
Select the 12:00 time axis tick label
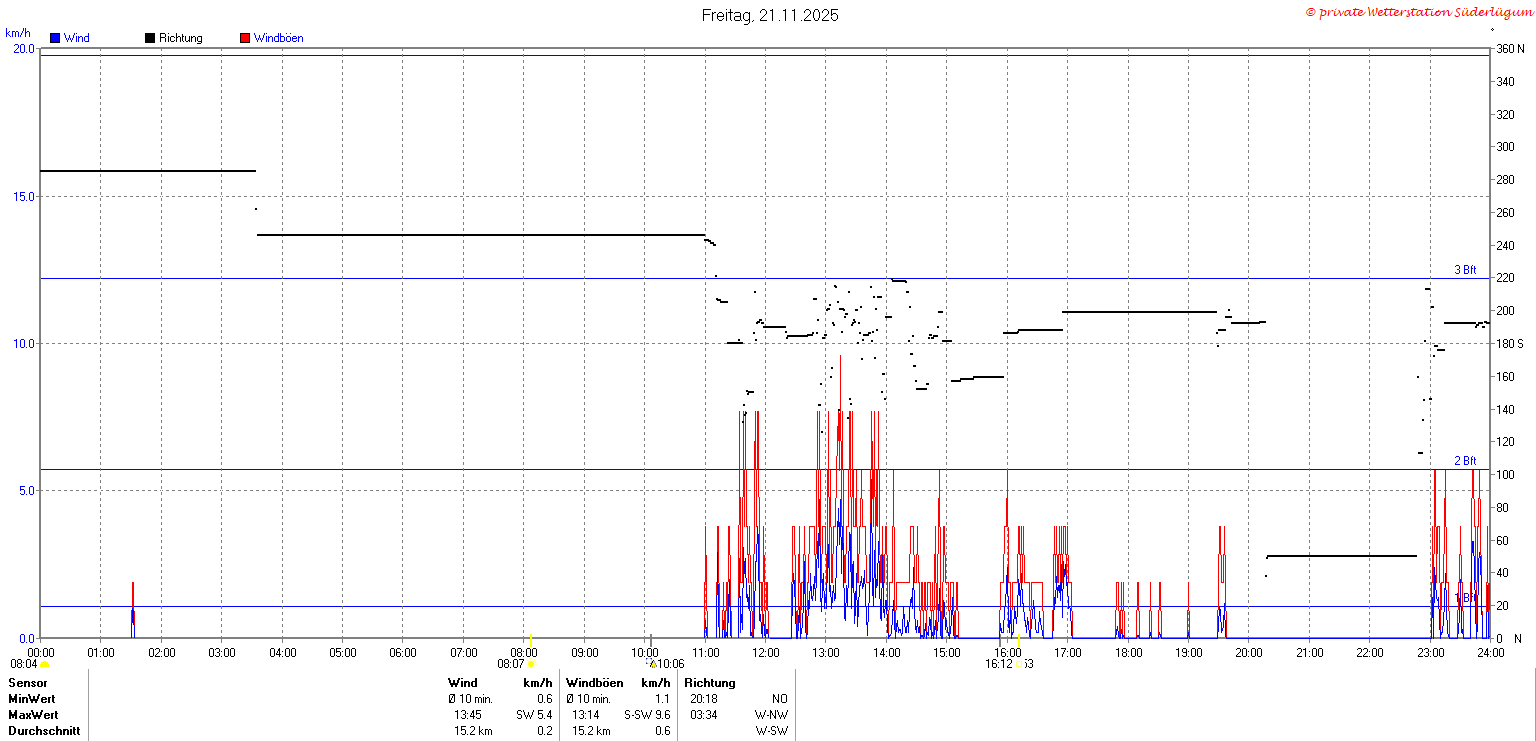click(x=766, y=653)
